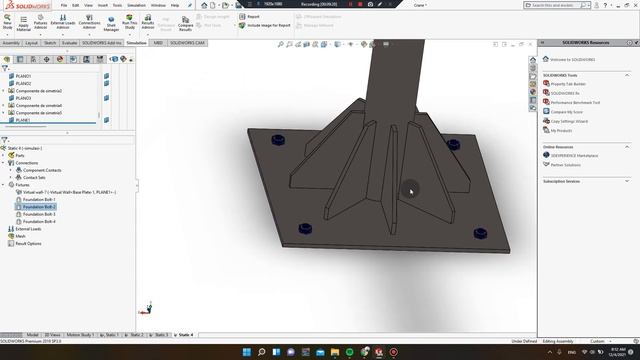Open DisplayManager tab icon
640x360 pixels.
(x=60, y=60)
